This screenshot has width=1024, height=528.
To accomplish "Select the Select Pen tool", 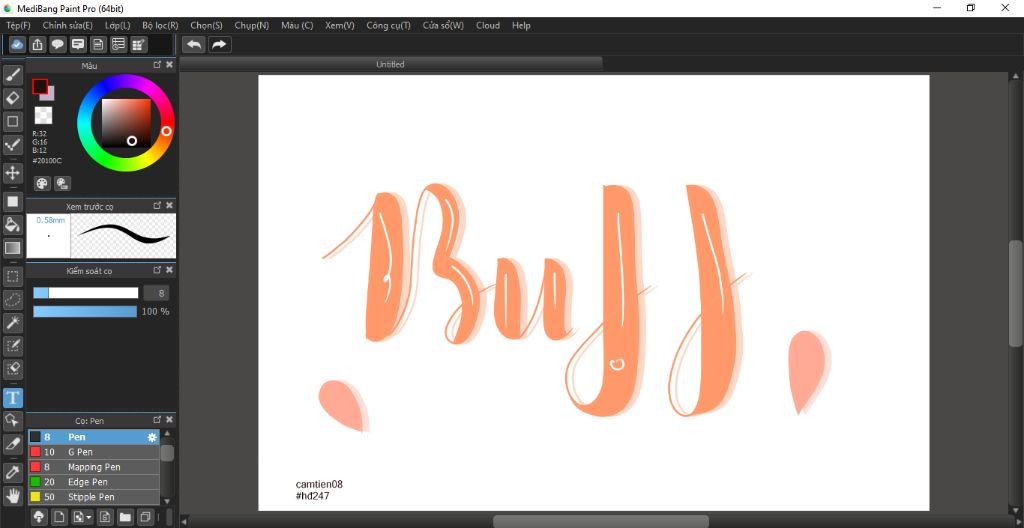I will click(12, 345).
